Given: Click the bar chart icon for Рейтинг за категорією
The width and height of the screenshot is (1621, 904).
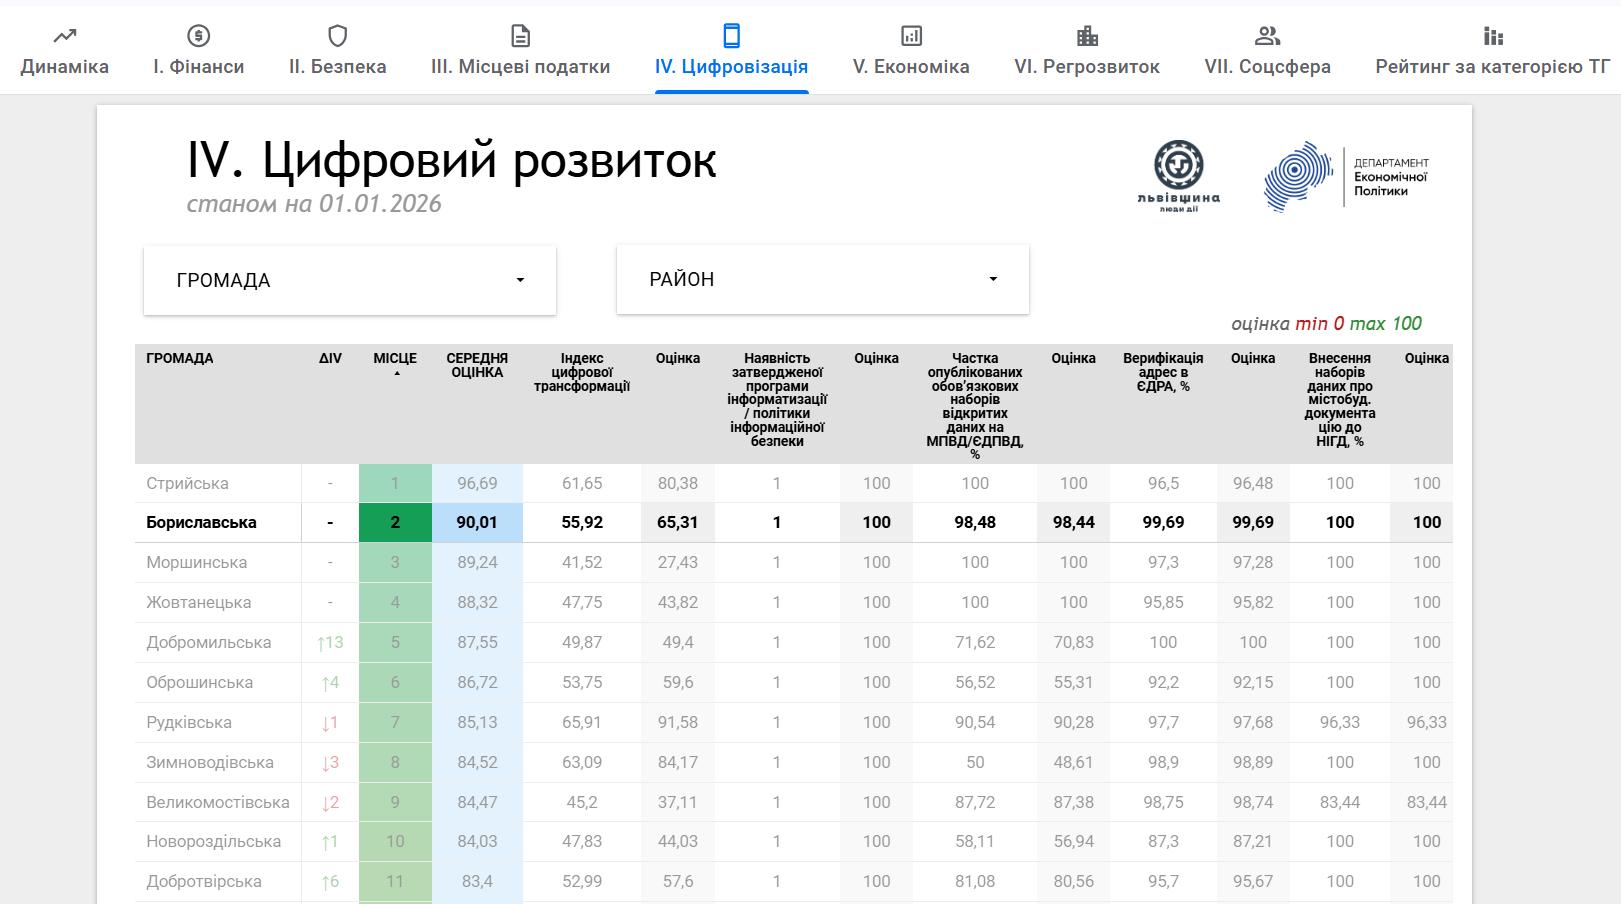Looking at the screenshot, I should (x=1493, y=36).
